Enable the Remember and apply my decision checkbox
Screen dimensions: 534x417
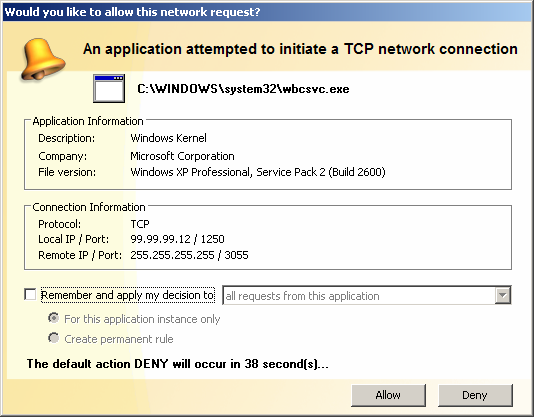[x=30, y=294]
